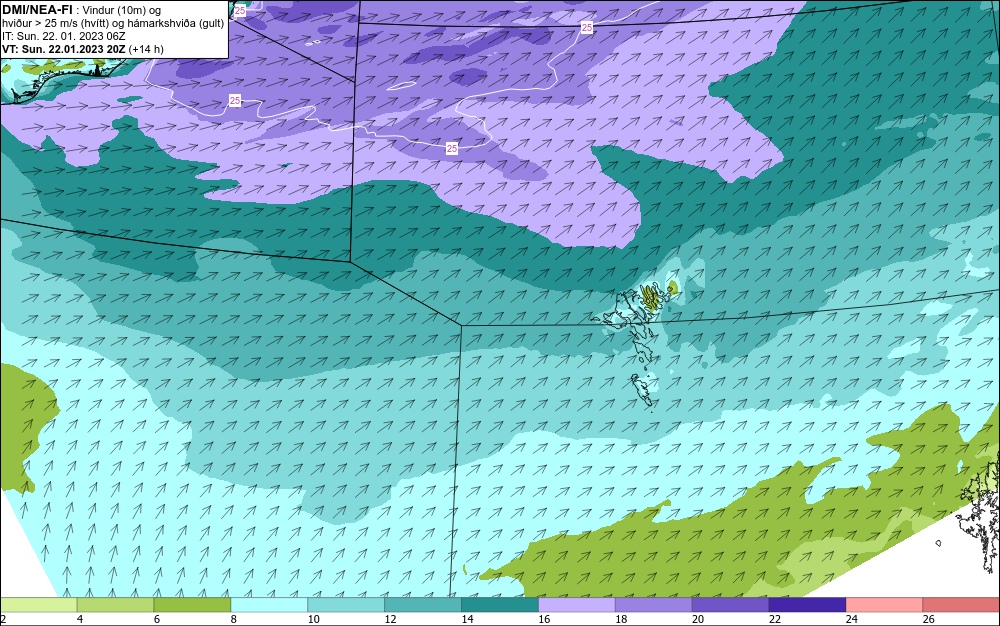This screenshot has height=626, width=1000.
Task: Click the 2-4 m/s pale green legend swatch
Action: pyautogui.click(x=38, y=604)
